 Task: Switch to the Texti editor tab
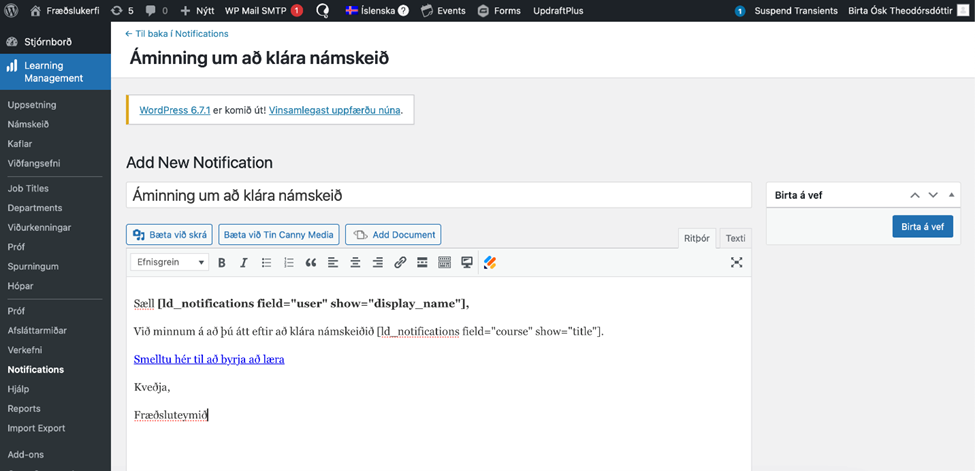point(735,238)
